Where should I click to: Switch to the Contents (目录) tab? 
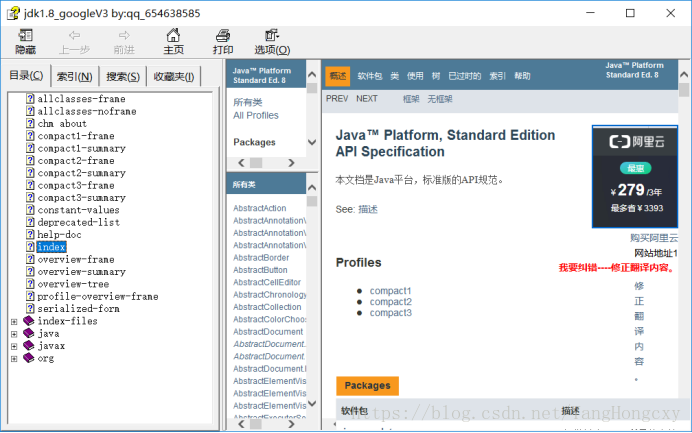[26, 75]
